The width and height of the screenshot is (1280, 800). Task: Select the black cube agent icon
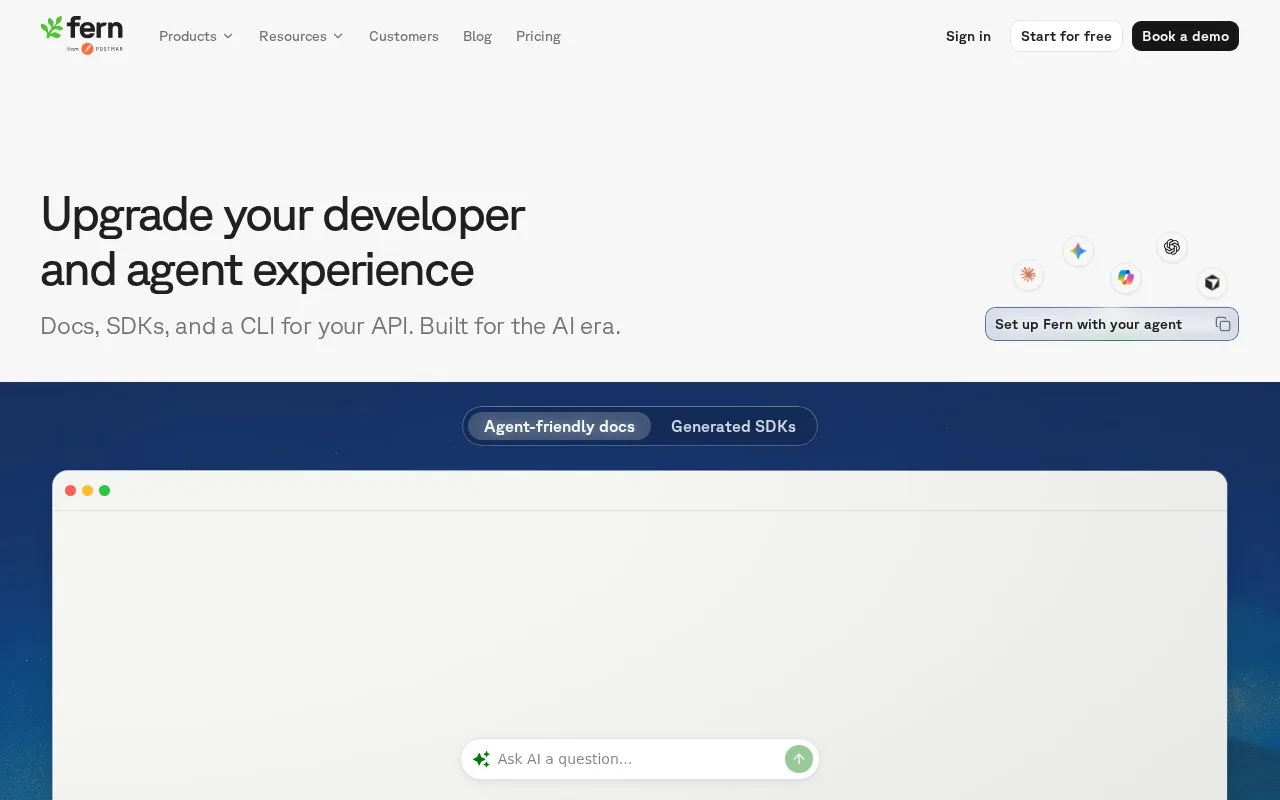click(x=1212, y=283)
